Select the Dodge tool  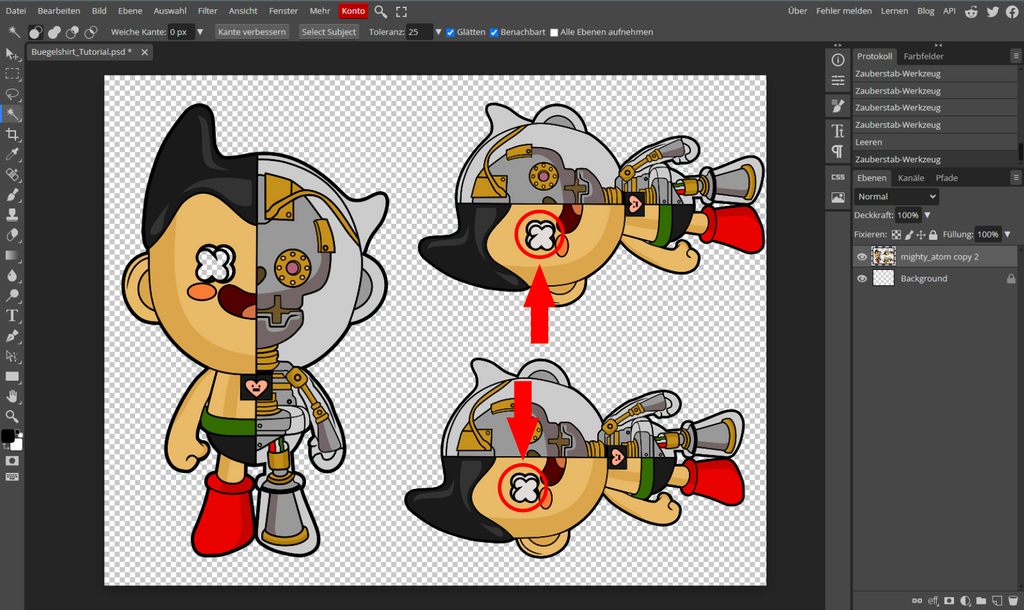click(x=12, y=295)
